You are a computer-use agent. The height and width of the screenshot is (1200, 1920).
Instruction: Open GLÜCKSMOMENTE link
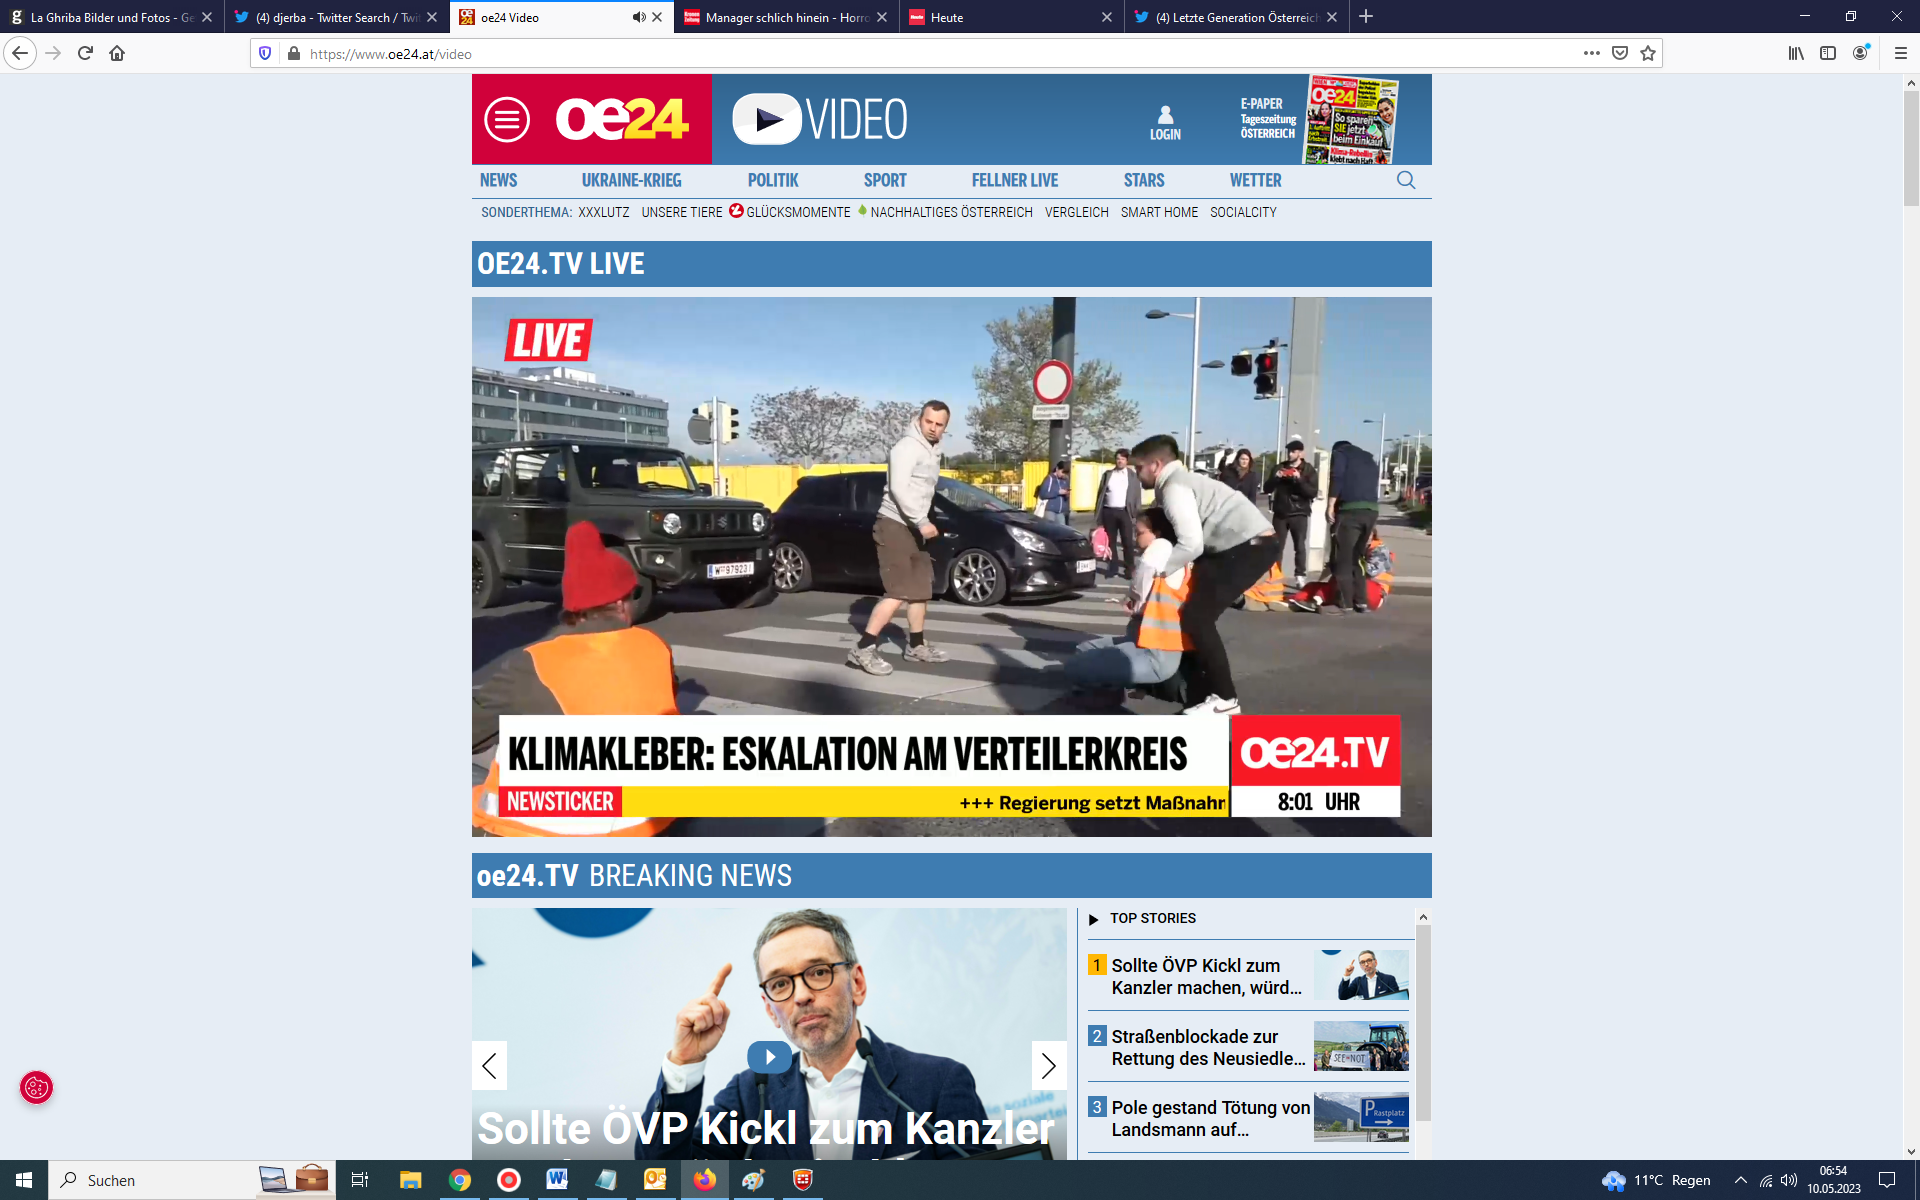coord(798,212)
